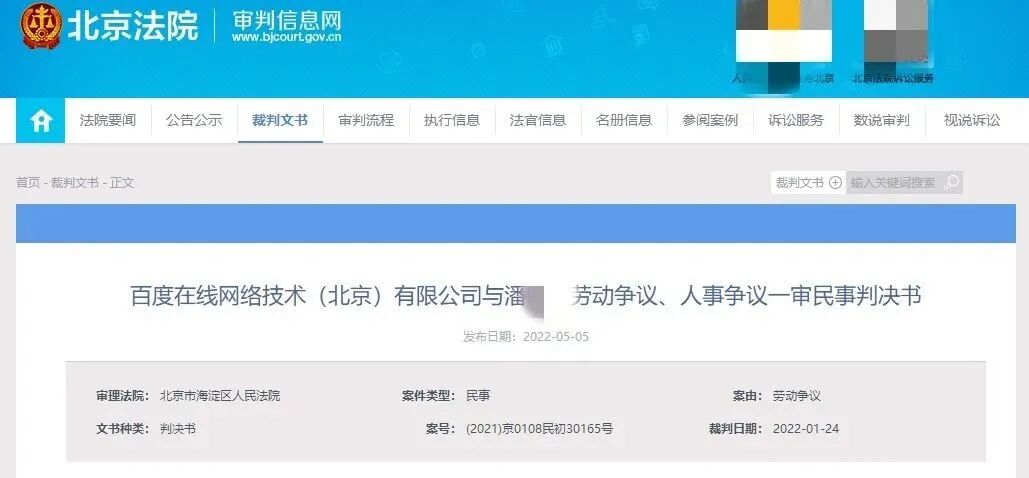Open the 审判流程 menu item
1029x478 pixels.
coord(366,120)
